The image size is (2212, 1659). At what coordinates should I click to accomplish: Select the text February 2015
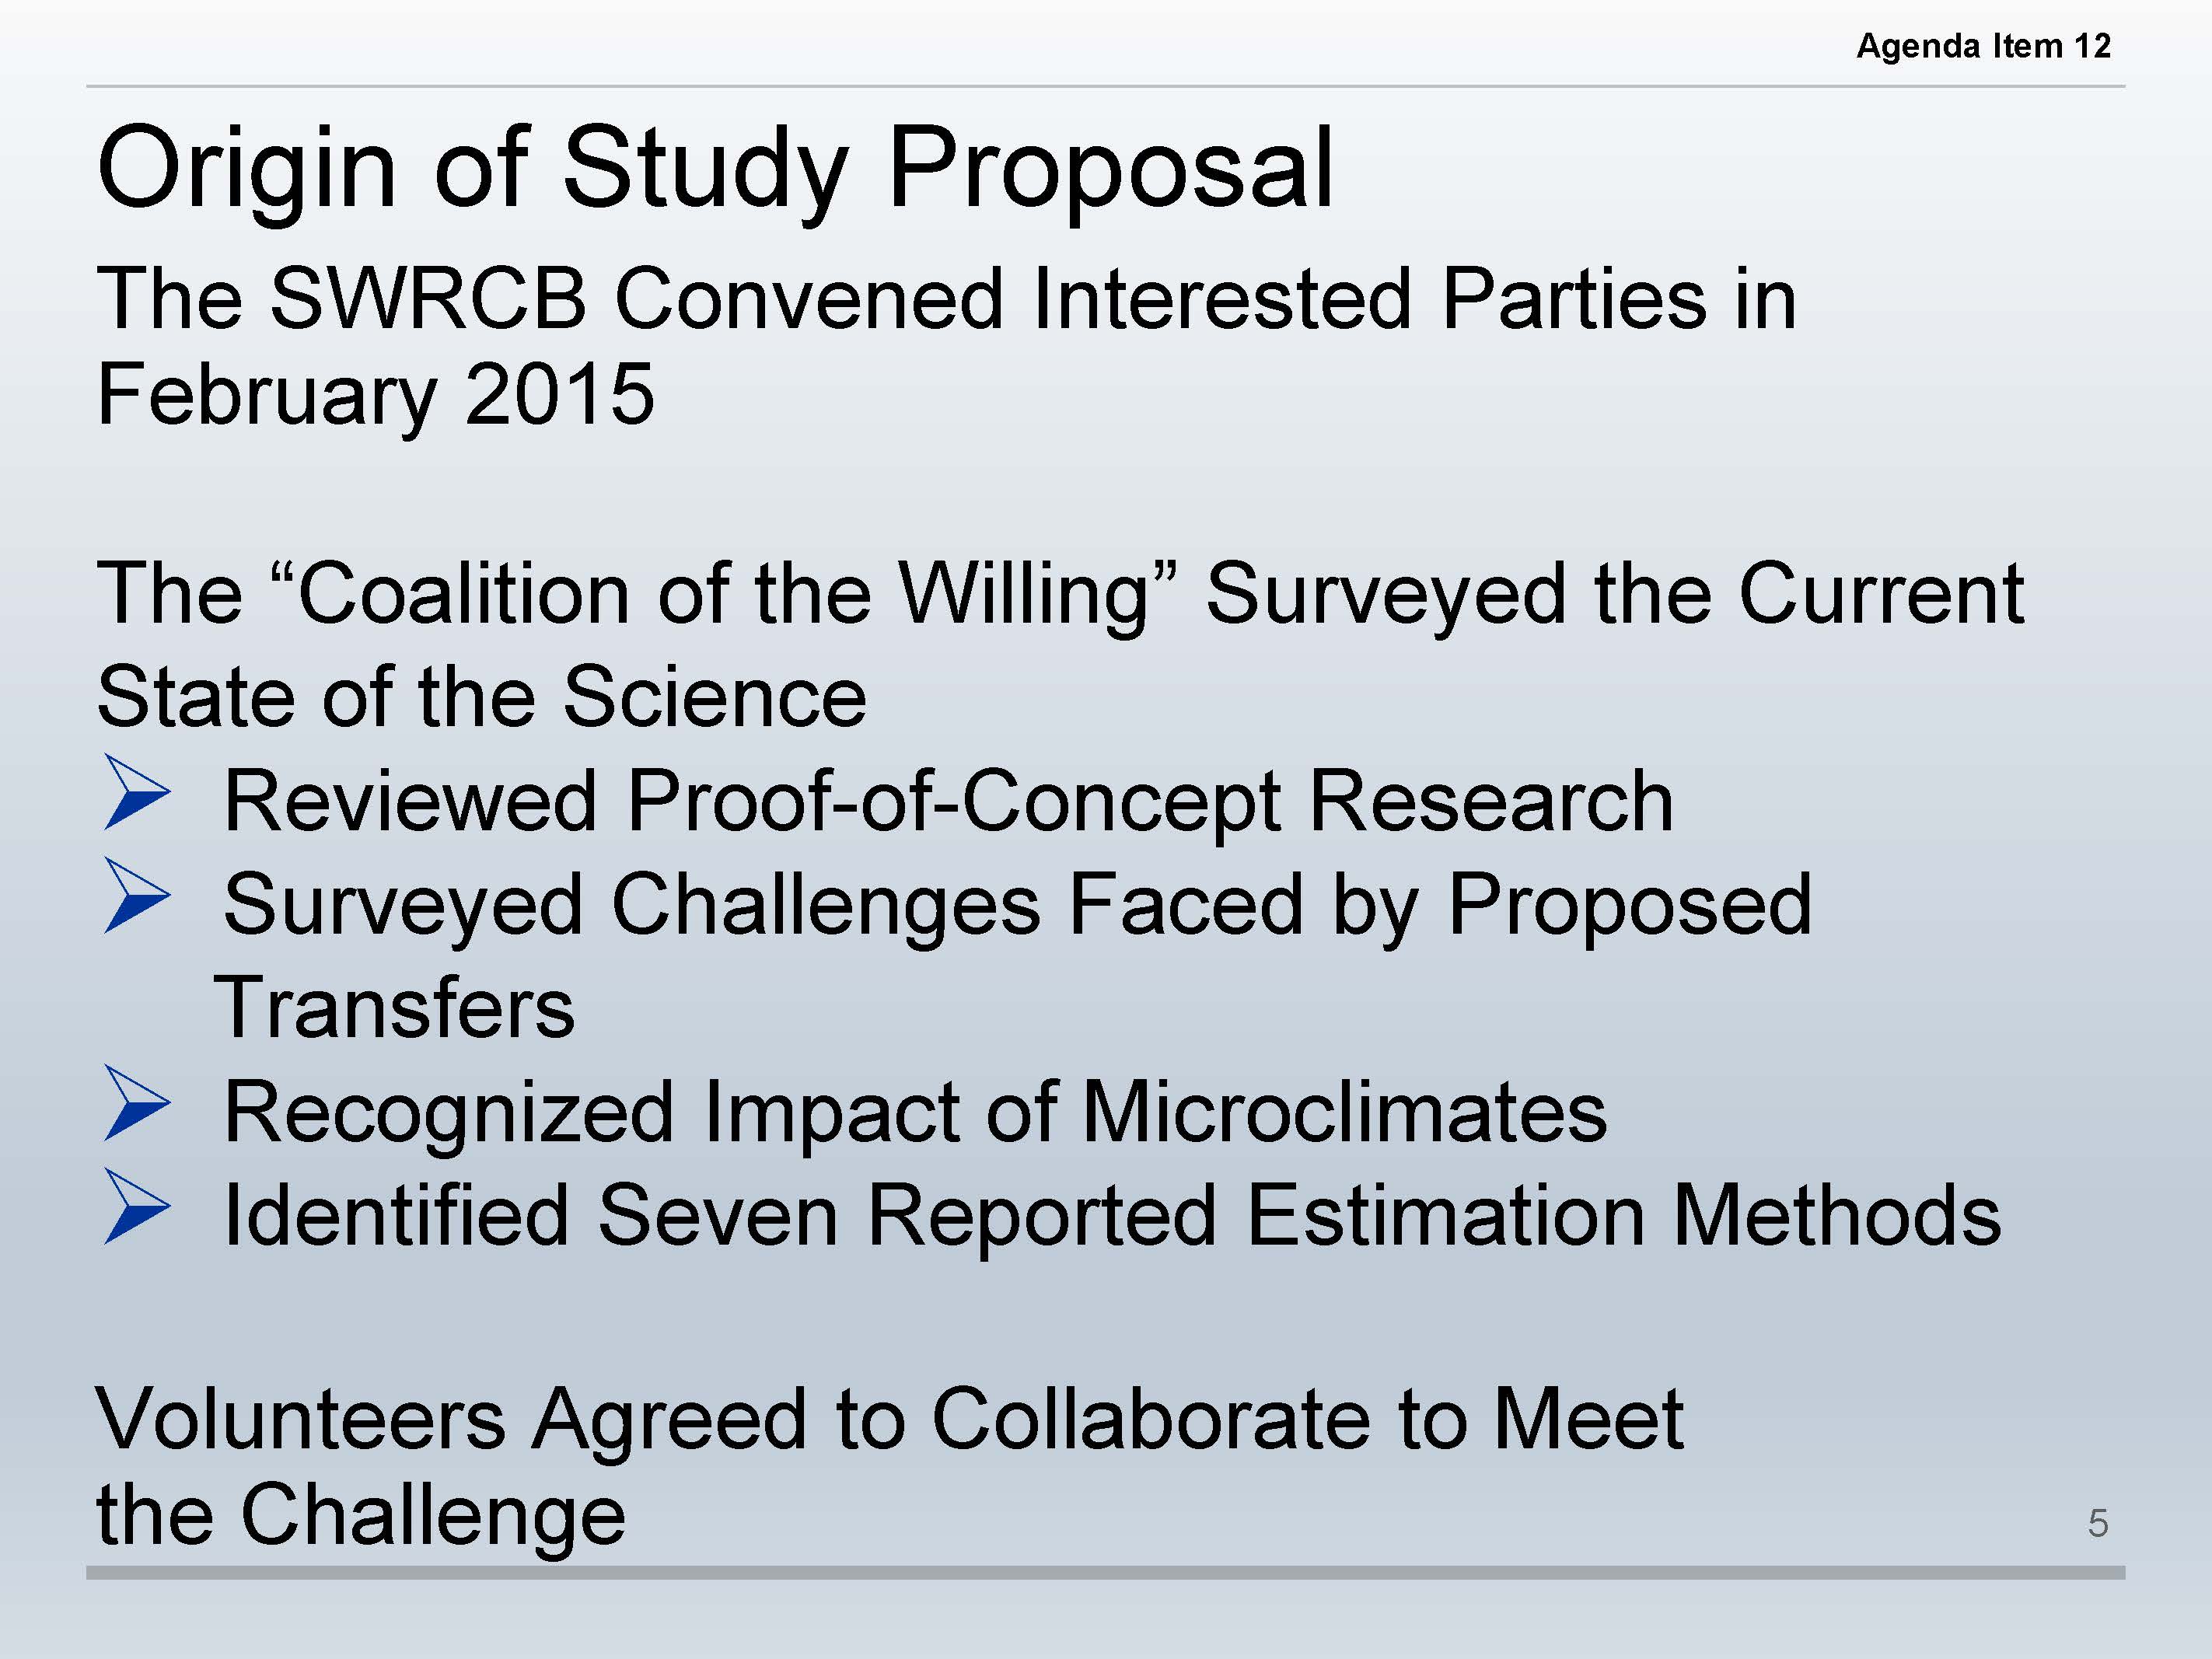[x=376, y=395]
